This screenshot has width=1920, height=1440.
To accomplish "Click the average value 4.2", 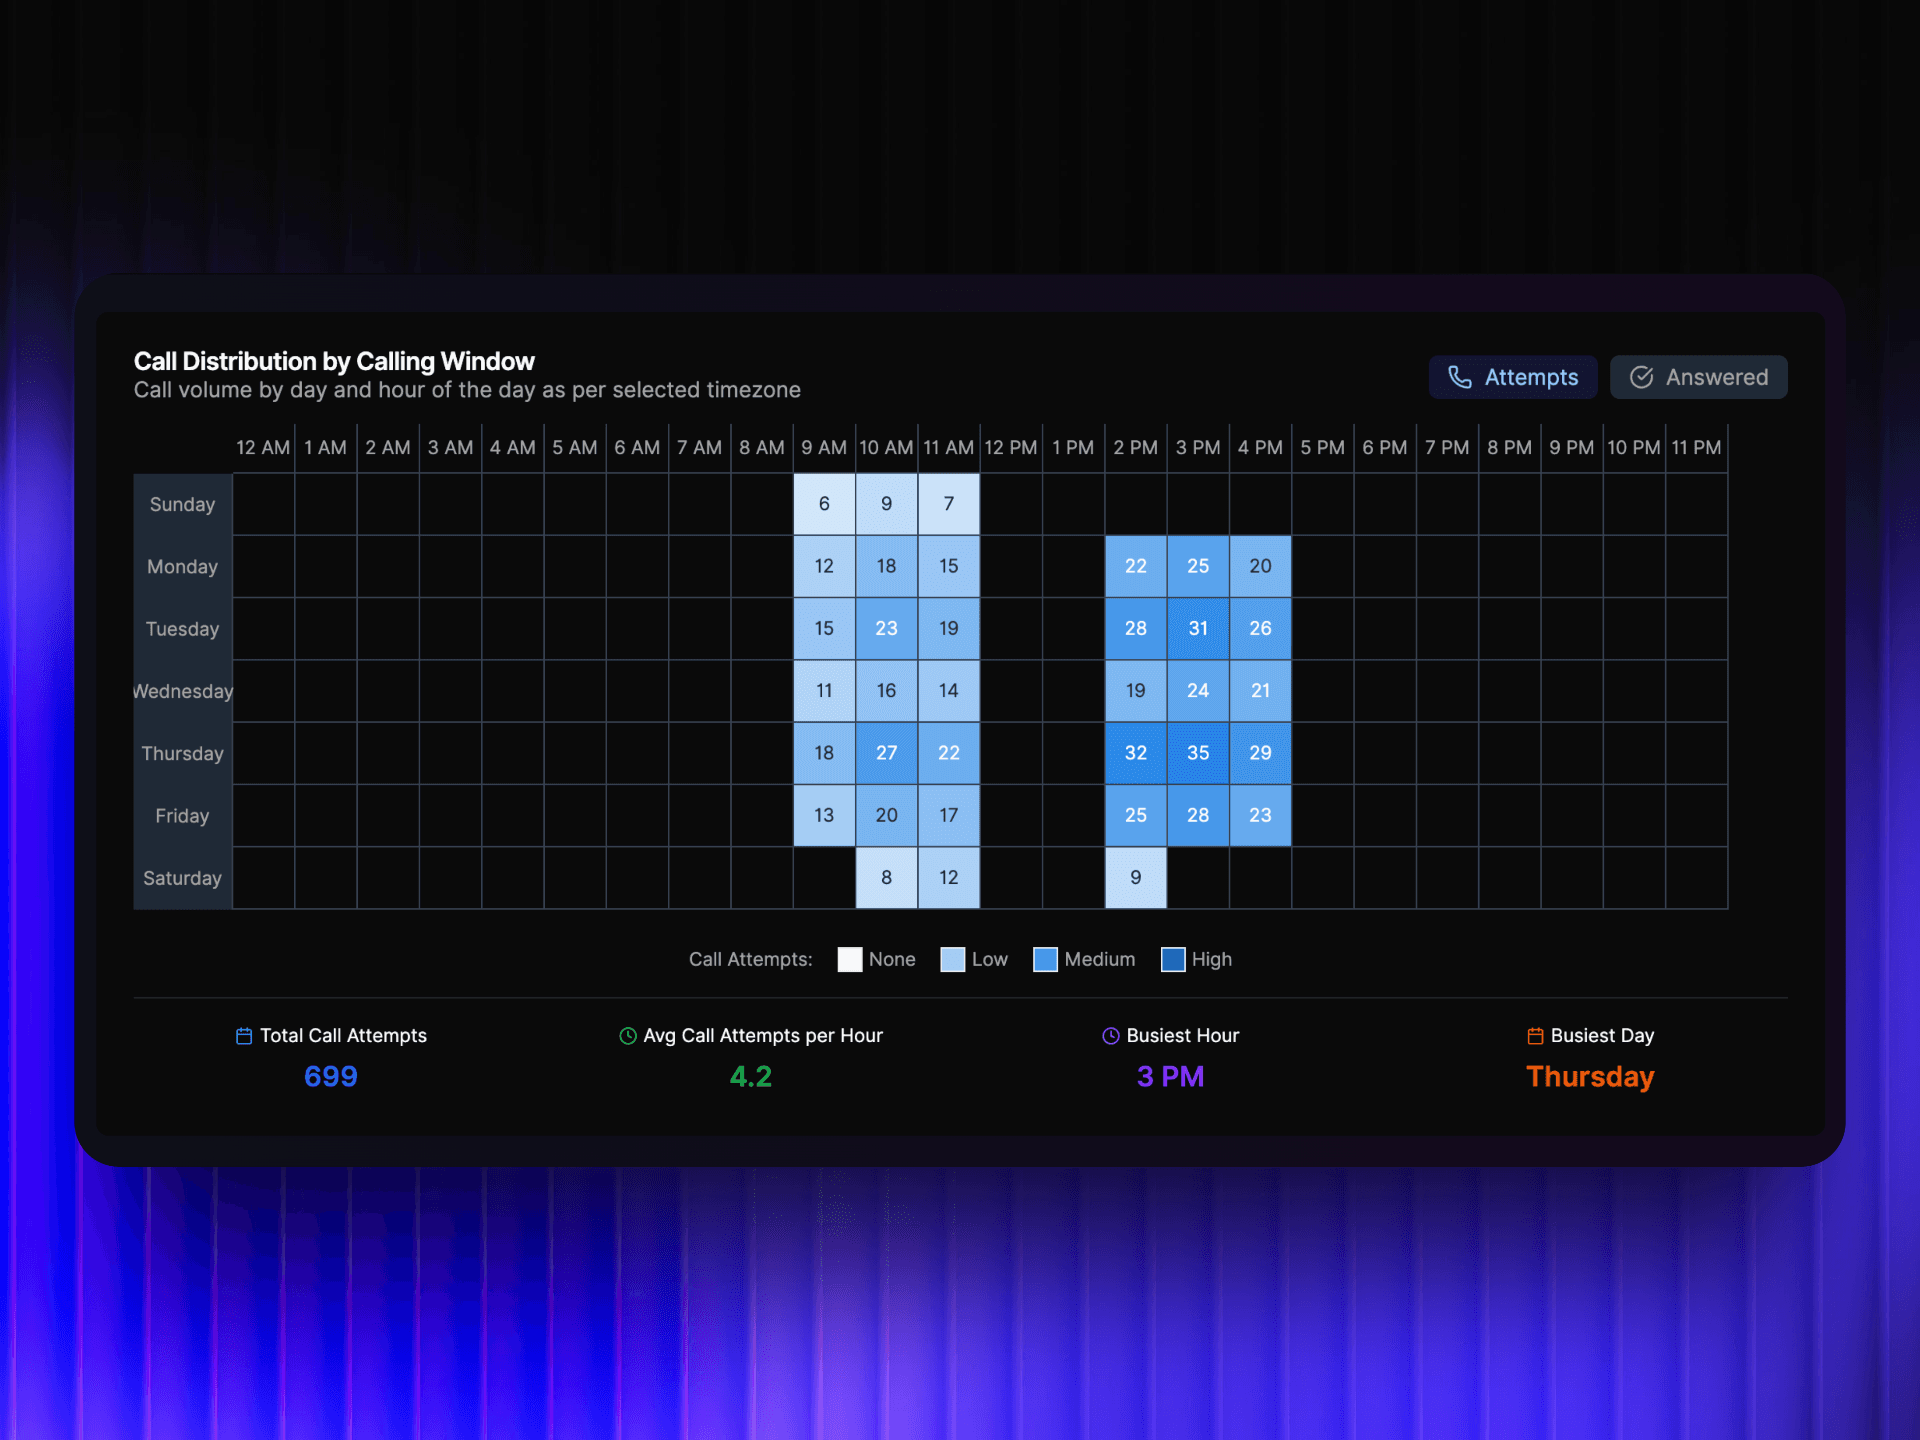I will click(751, 1076).
